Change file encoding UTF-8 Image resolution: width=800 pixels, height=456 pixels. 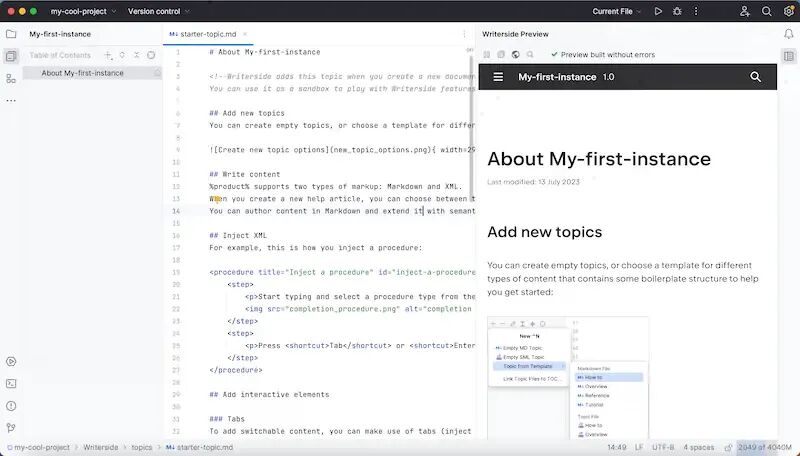tap(663, 447)
